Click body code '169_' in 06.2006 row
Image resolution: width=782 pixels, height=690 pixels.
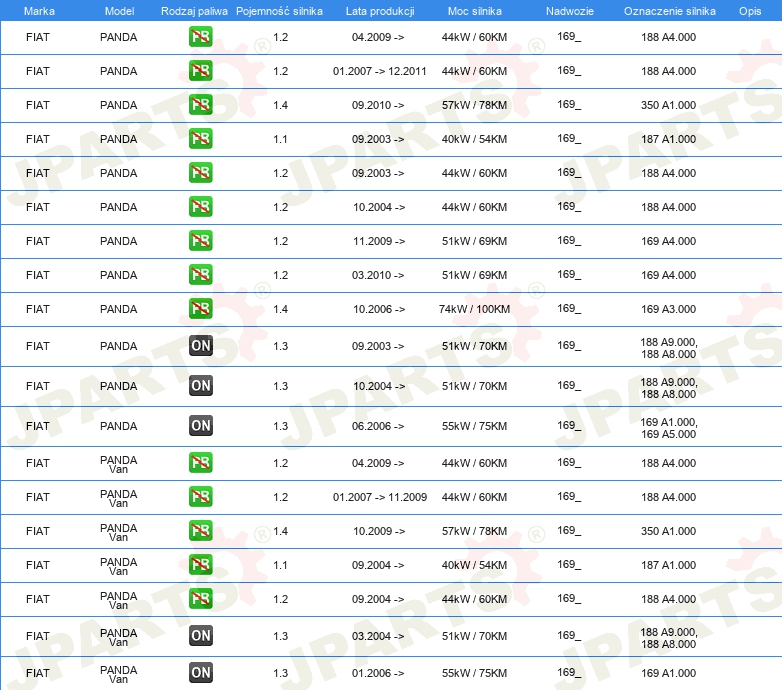coord(569,425)
